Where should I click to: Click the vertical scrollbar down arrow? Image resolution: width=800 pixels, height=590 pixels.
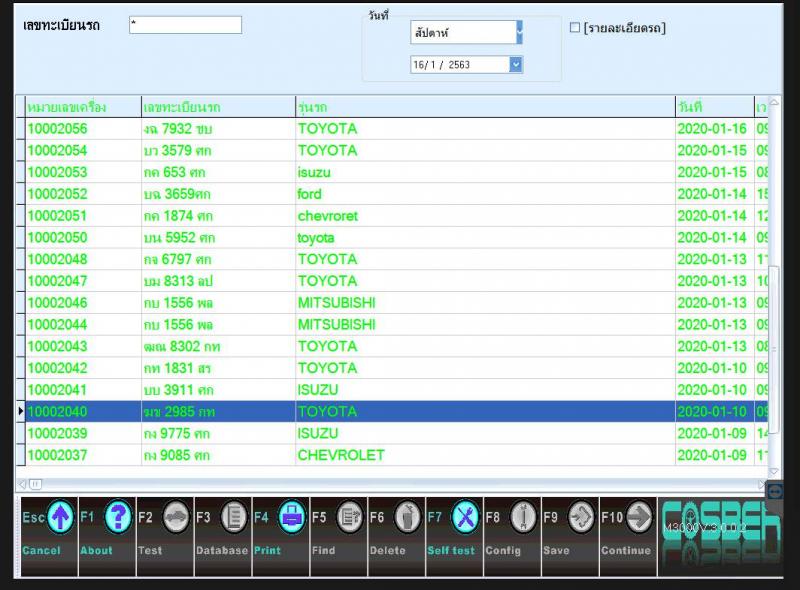tap(774, 471)
